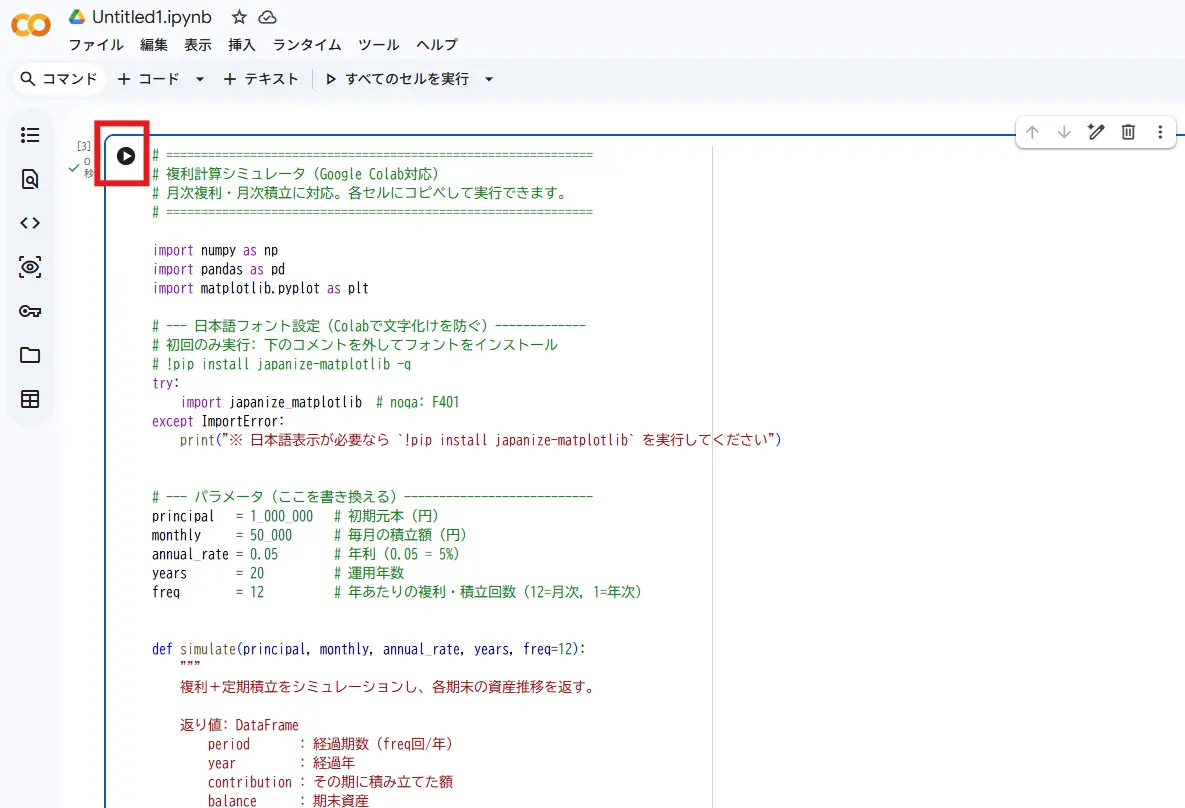Open the 編集 menu

[154, 45]
